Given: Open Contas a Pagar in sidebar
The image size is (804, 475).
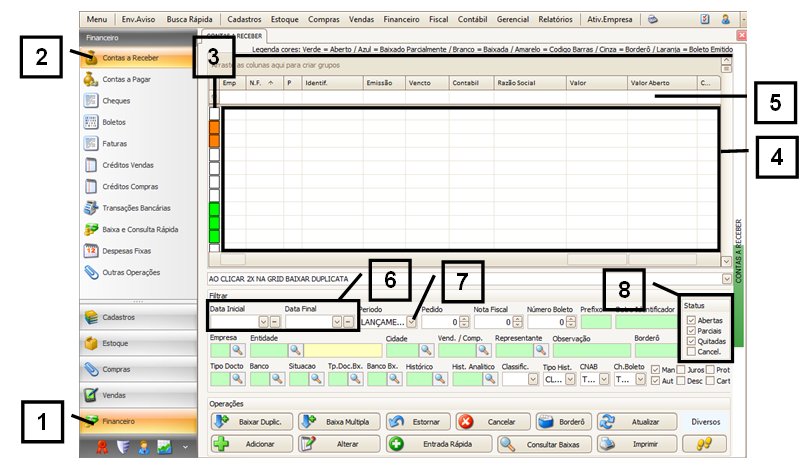Looking at the screenshot, I should click(125, 79).
